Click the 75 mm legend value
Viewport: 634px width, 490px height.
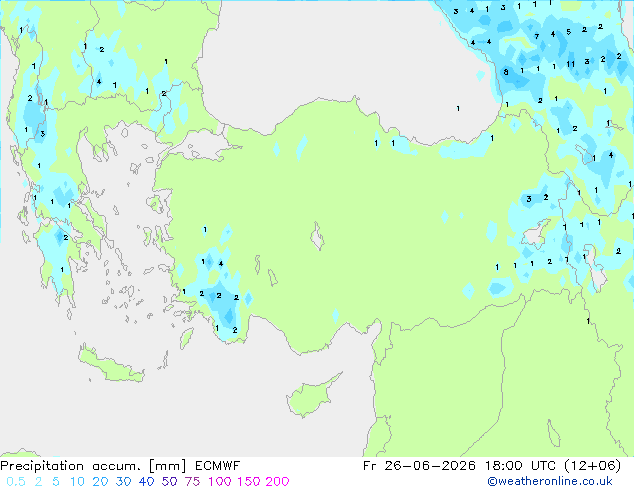click(192, 482)
